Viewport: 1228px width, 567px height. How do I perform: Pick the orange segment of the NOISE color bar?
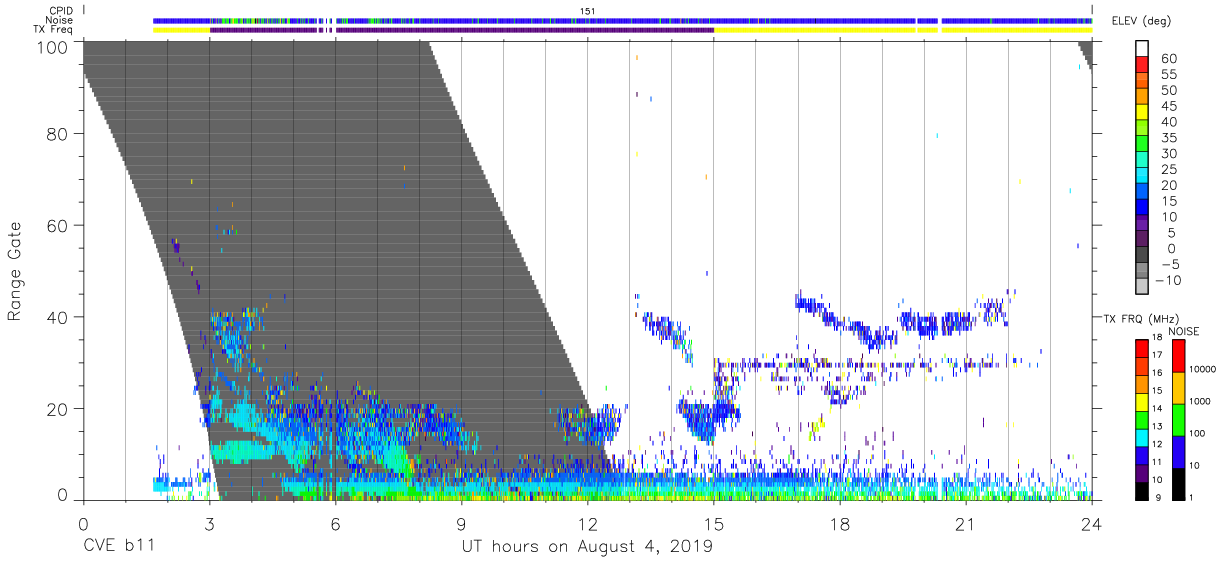[x=1179, y=388]
